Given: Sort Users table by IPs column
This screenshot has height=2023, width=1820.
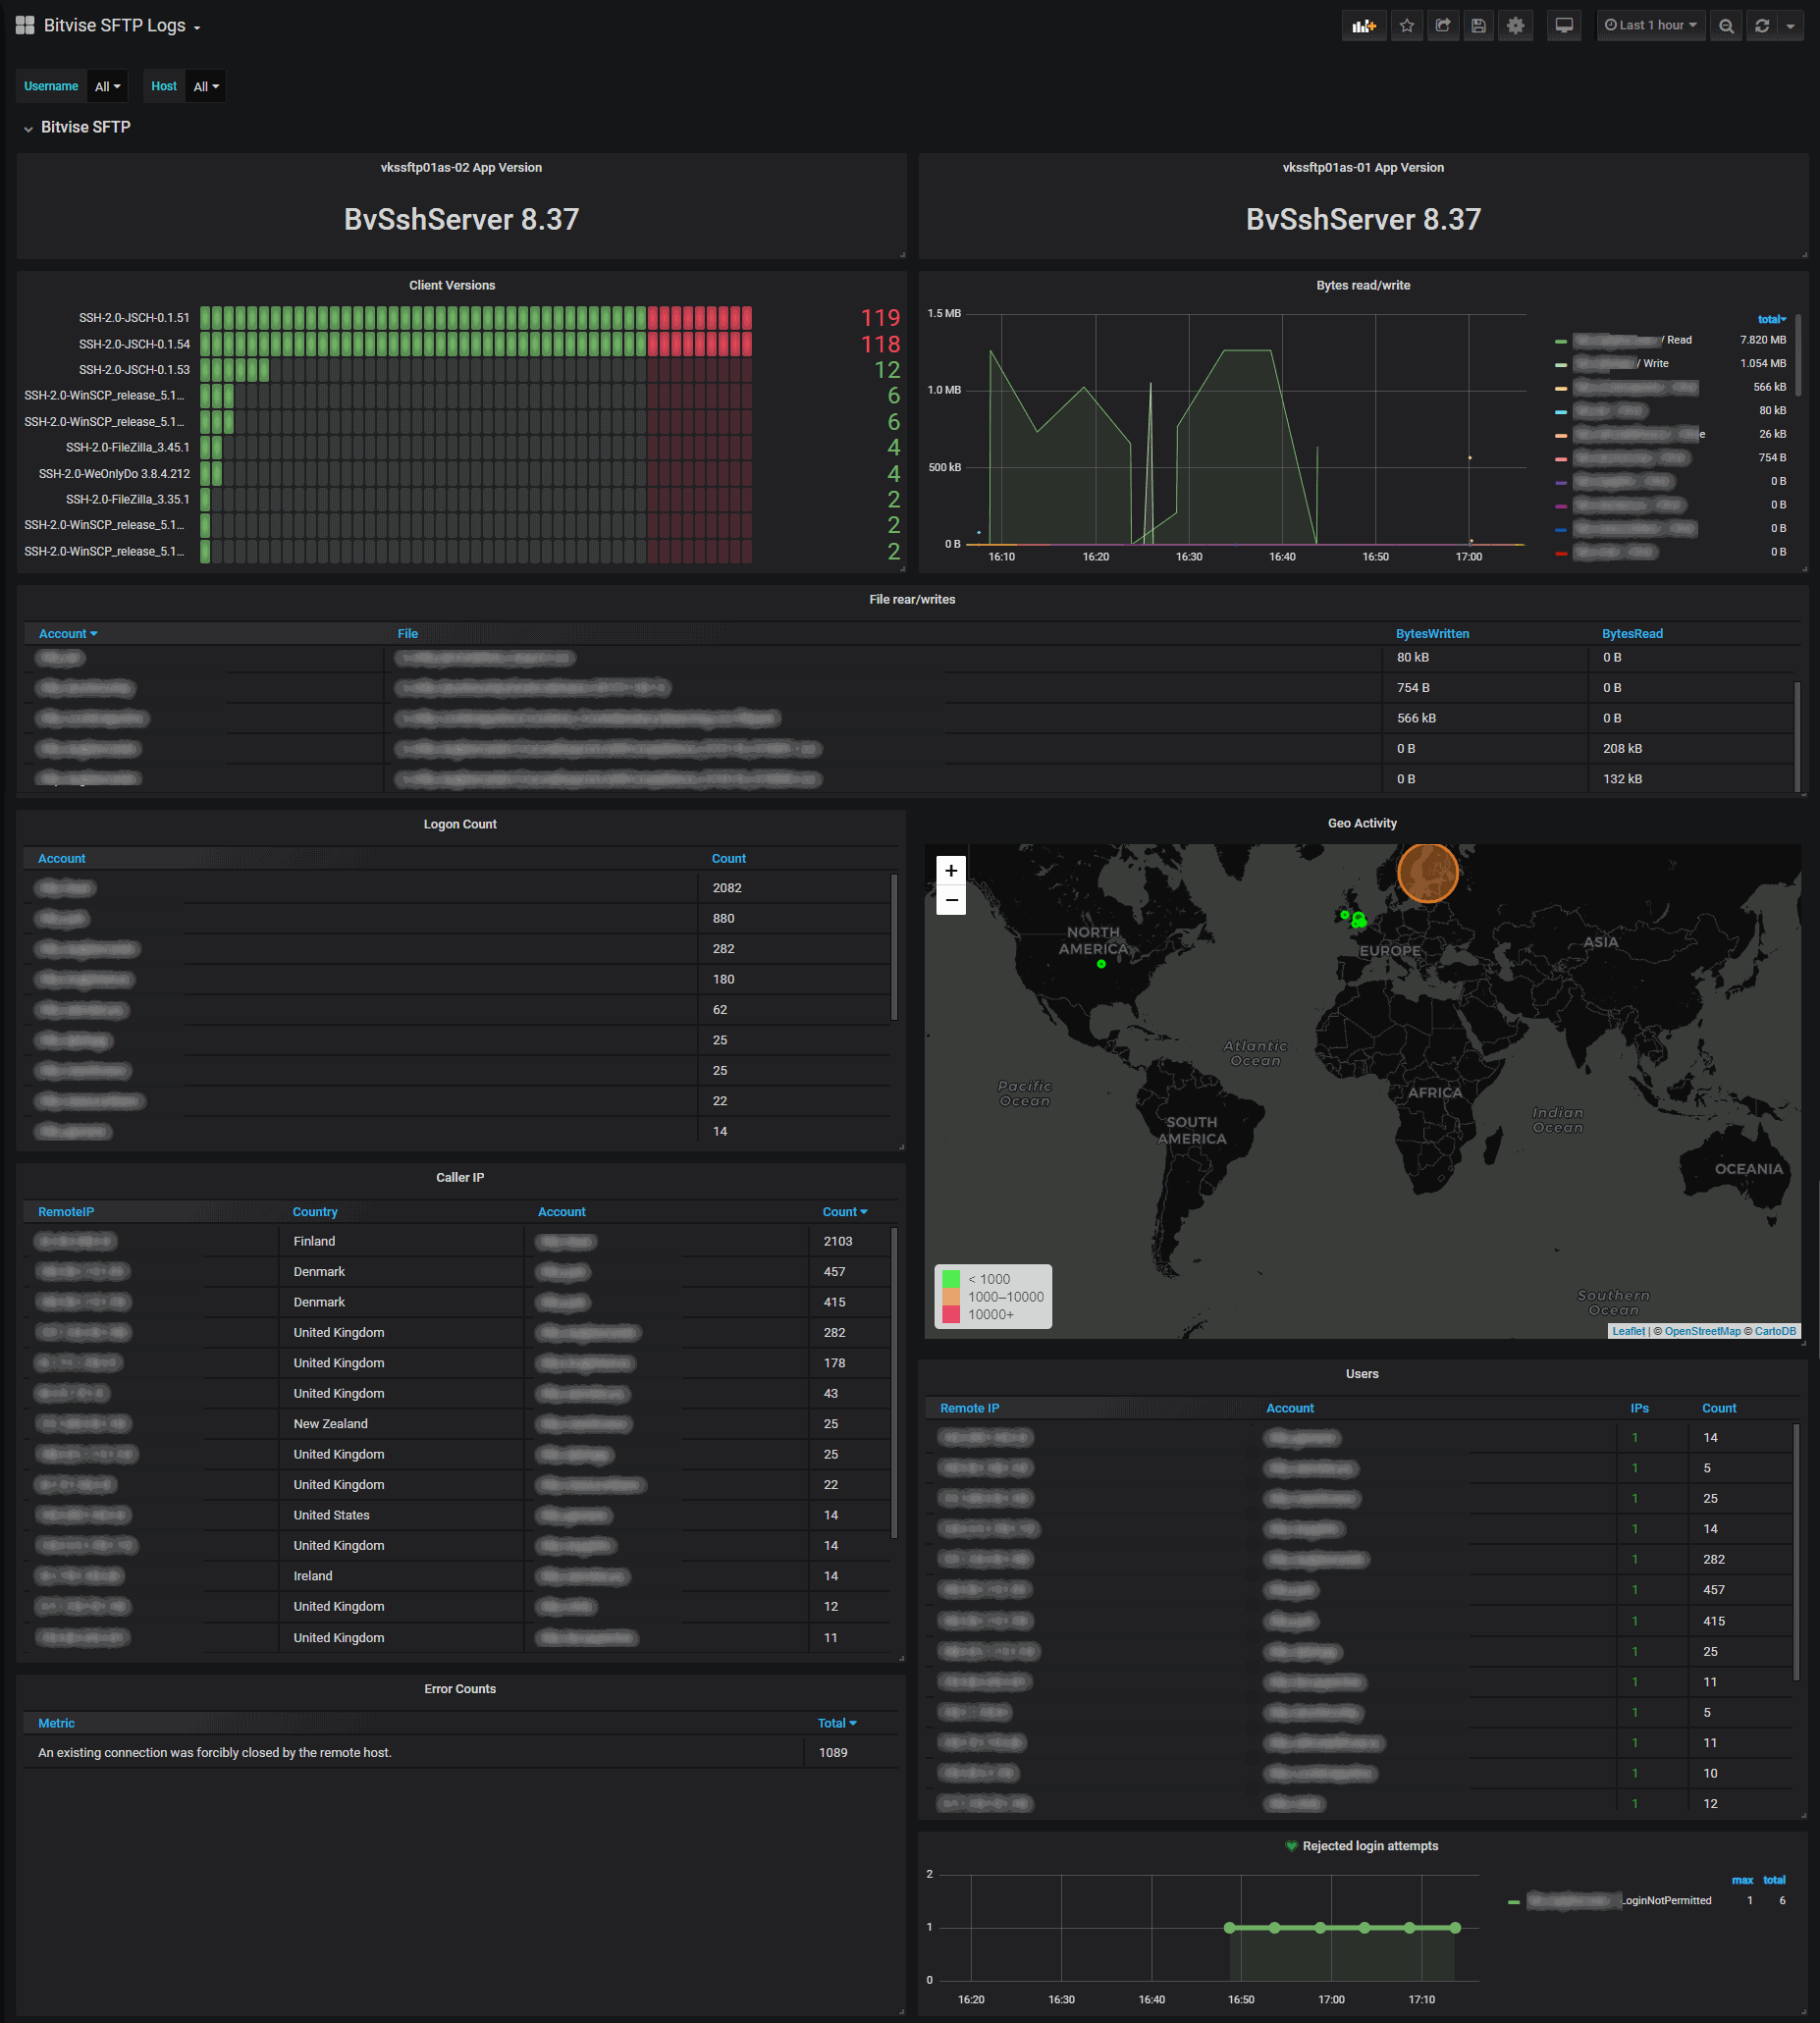Looking at the screenshot, I should pyautogui.click(x=1639, y=1408).
